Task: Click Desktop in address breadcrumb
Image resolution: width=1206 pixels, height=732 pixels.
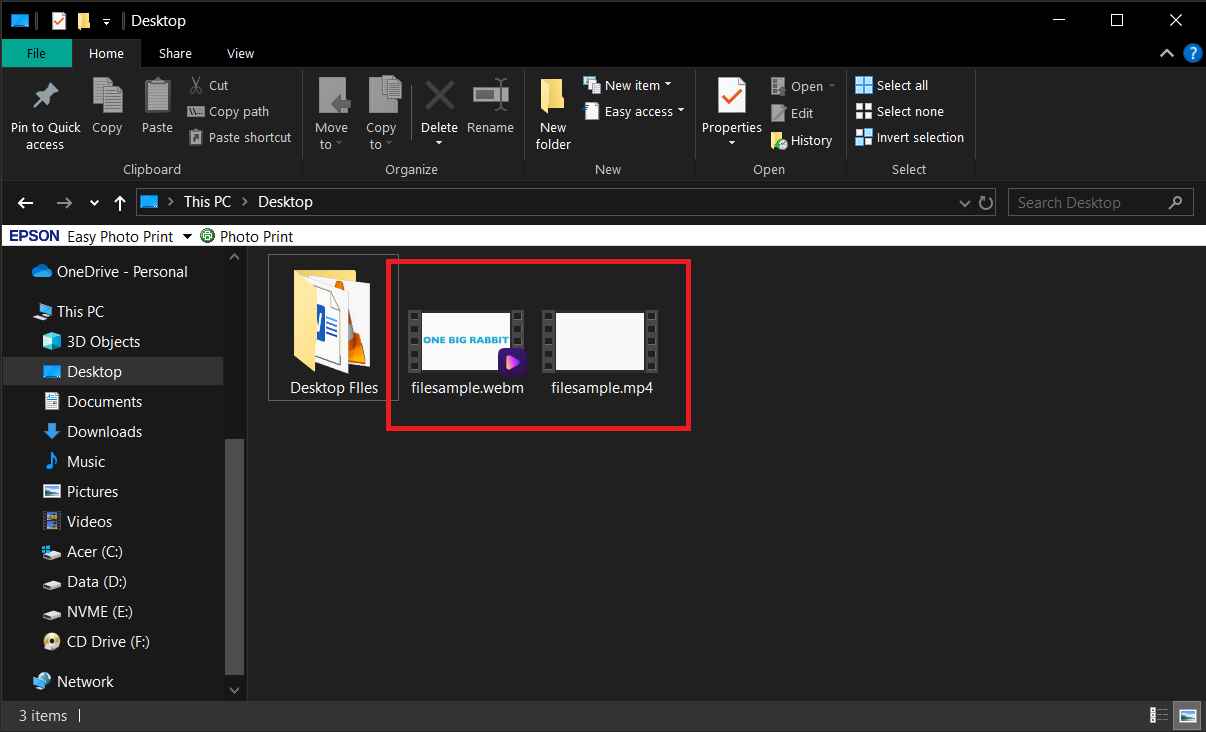Action: 285,202
